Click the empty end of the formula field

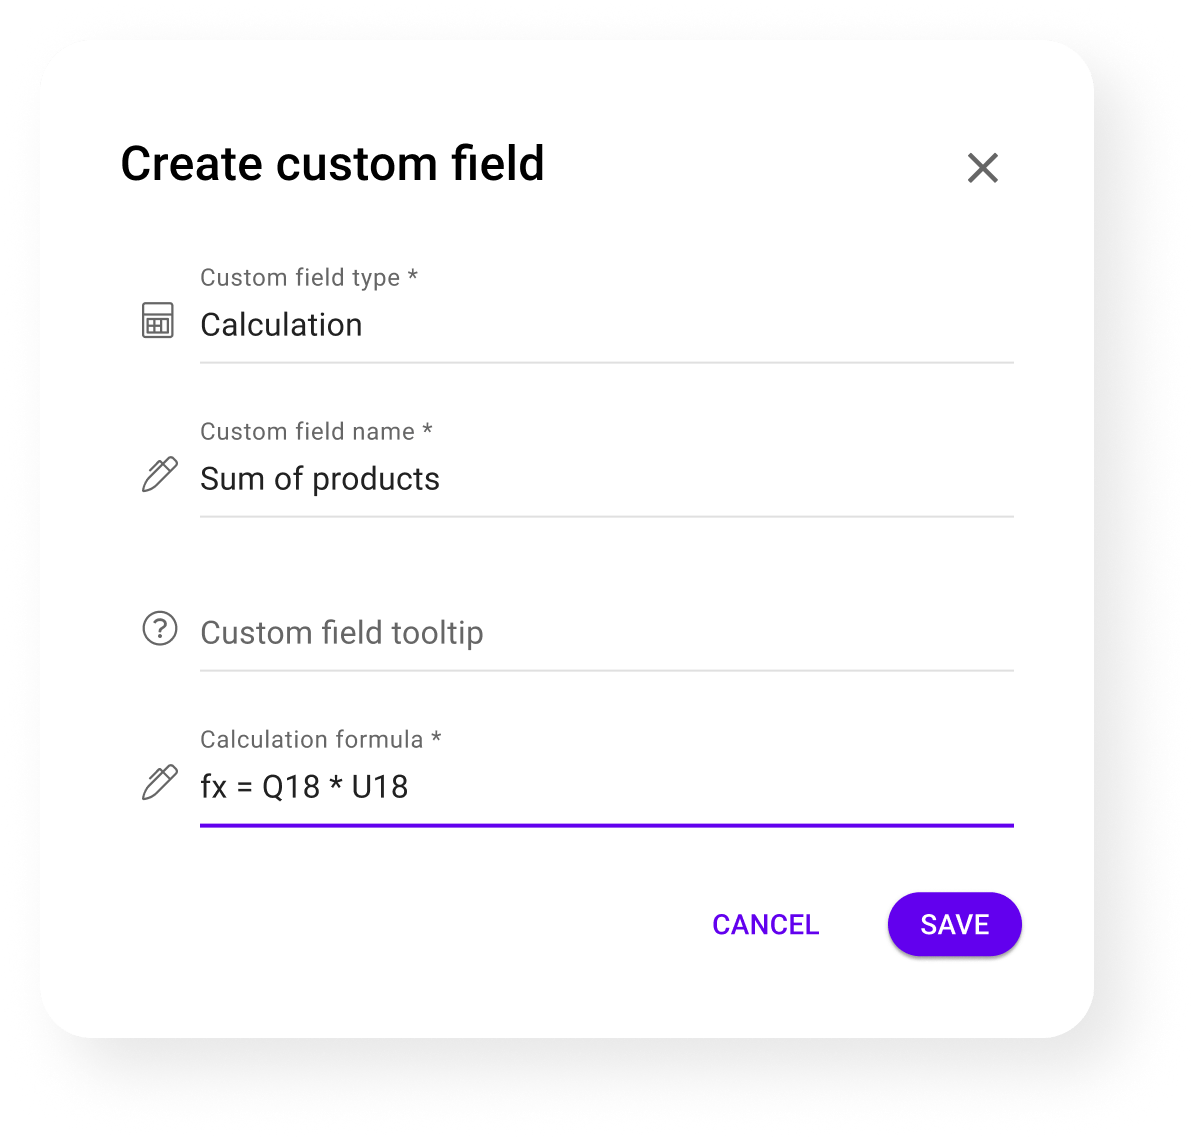coord(710,787)
